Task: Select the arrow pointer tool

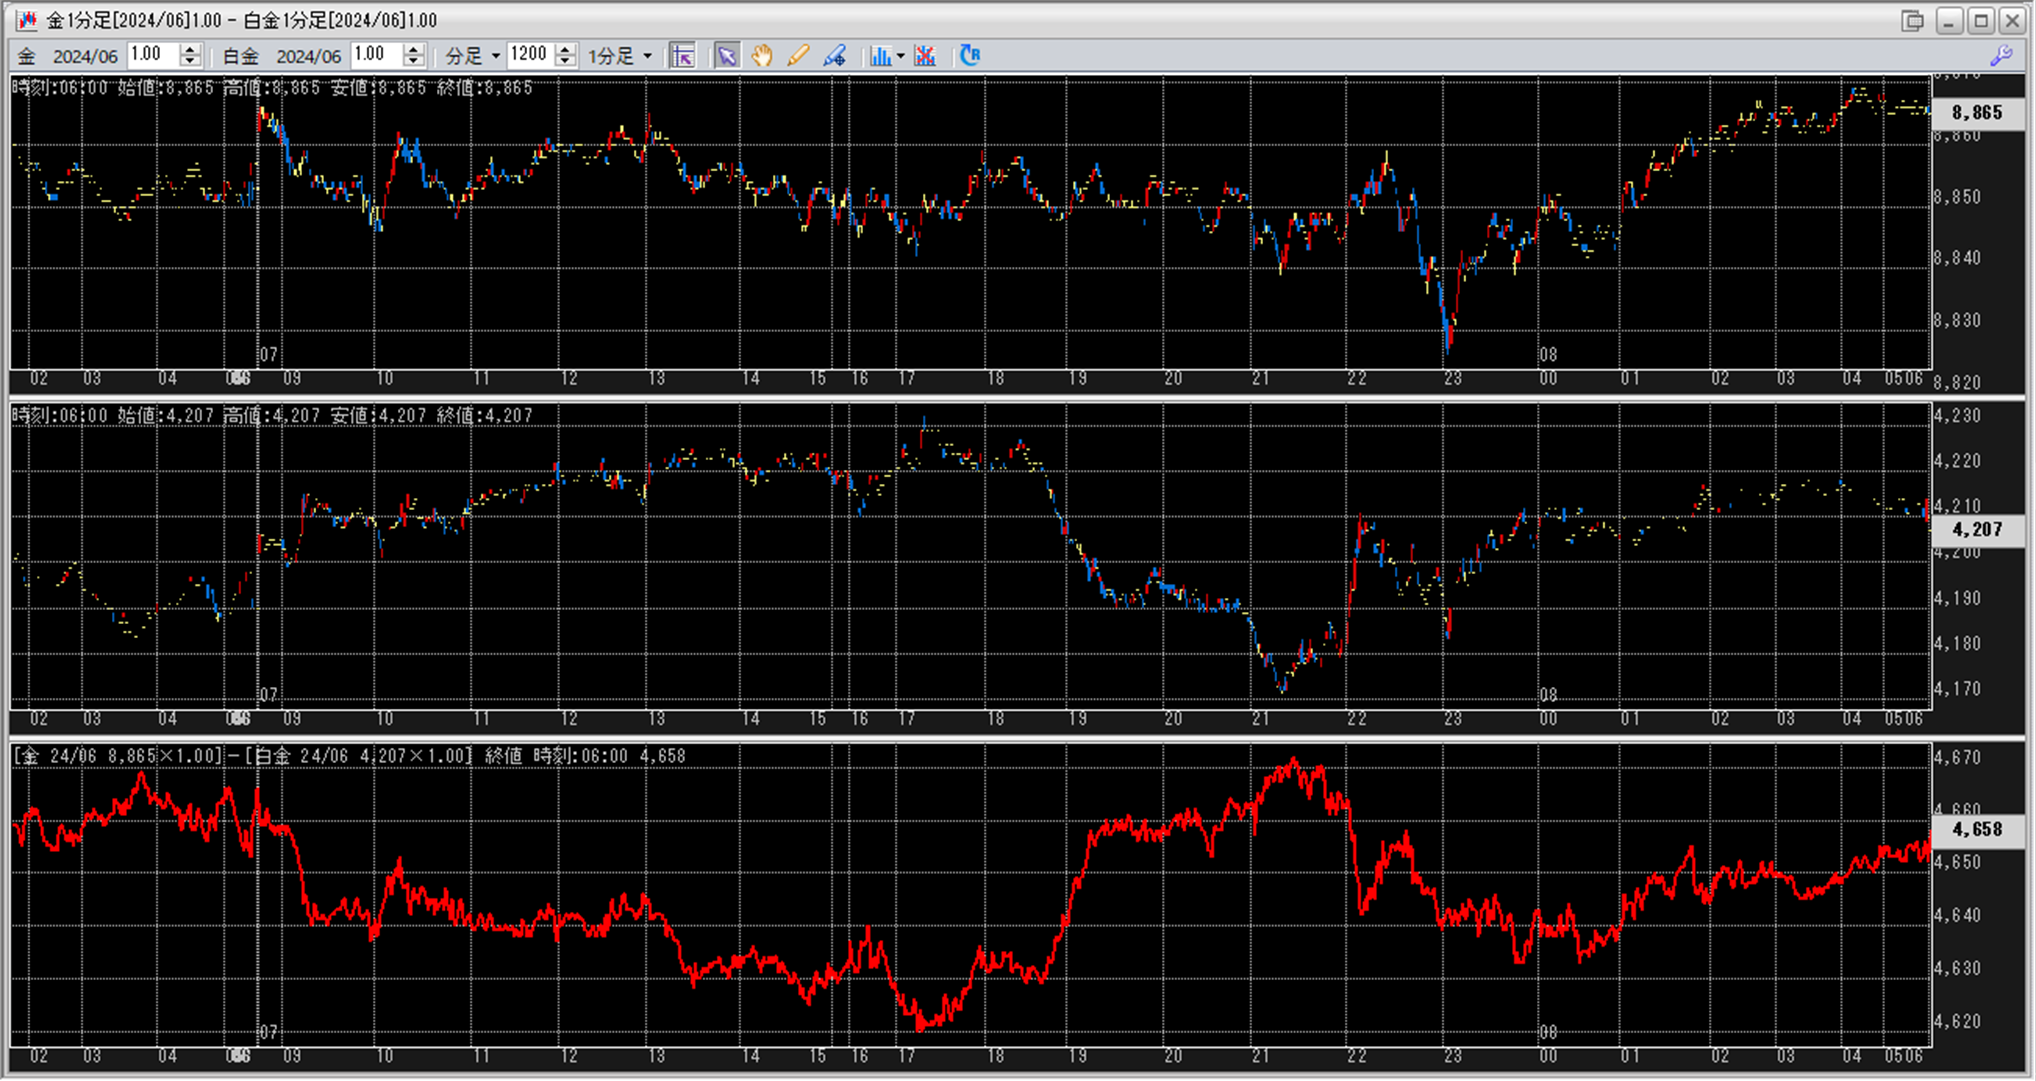Action: pos(726,56)
